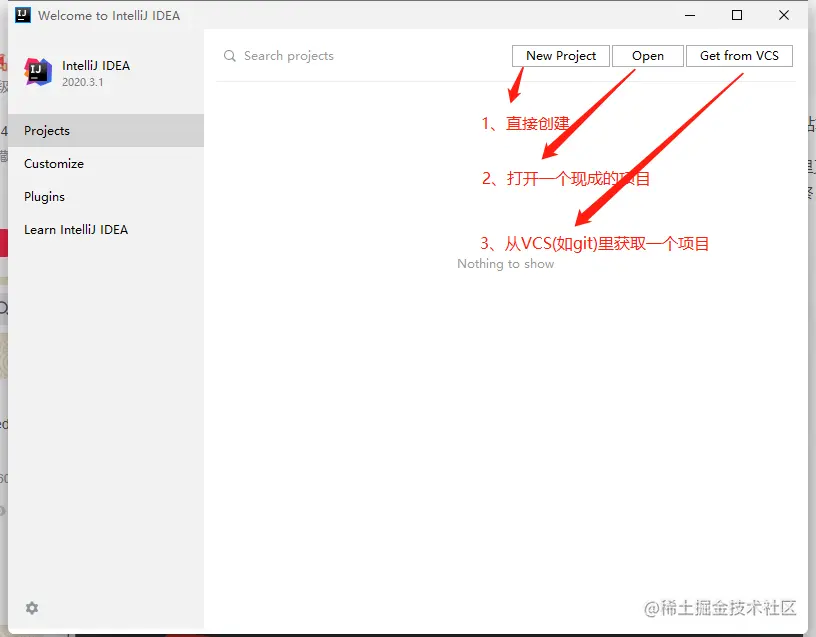Screen dimensions: 816x637
Task: Maximize the Welcome window
Action: (x=737, y=15)
